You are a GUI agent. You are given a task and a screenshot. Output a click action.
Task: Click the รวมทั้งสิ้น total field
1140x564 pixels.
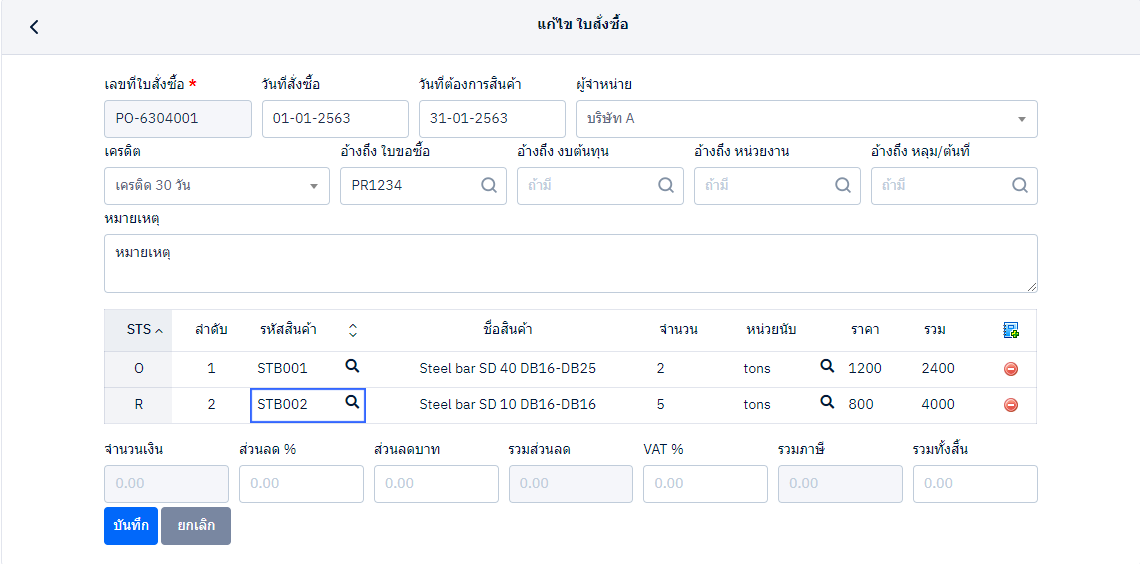point(975,484)
